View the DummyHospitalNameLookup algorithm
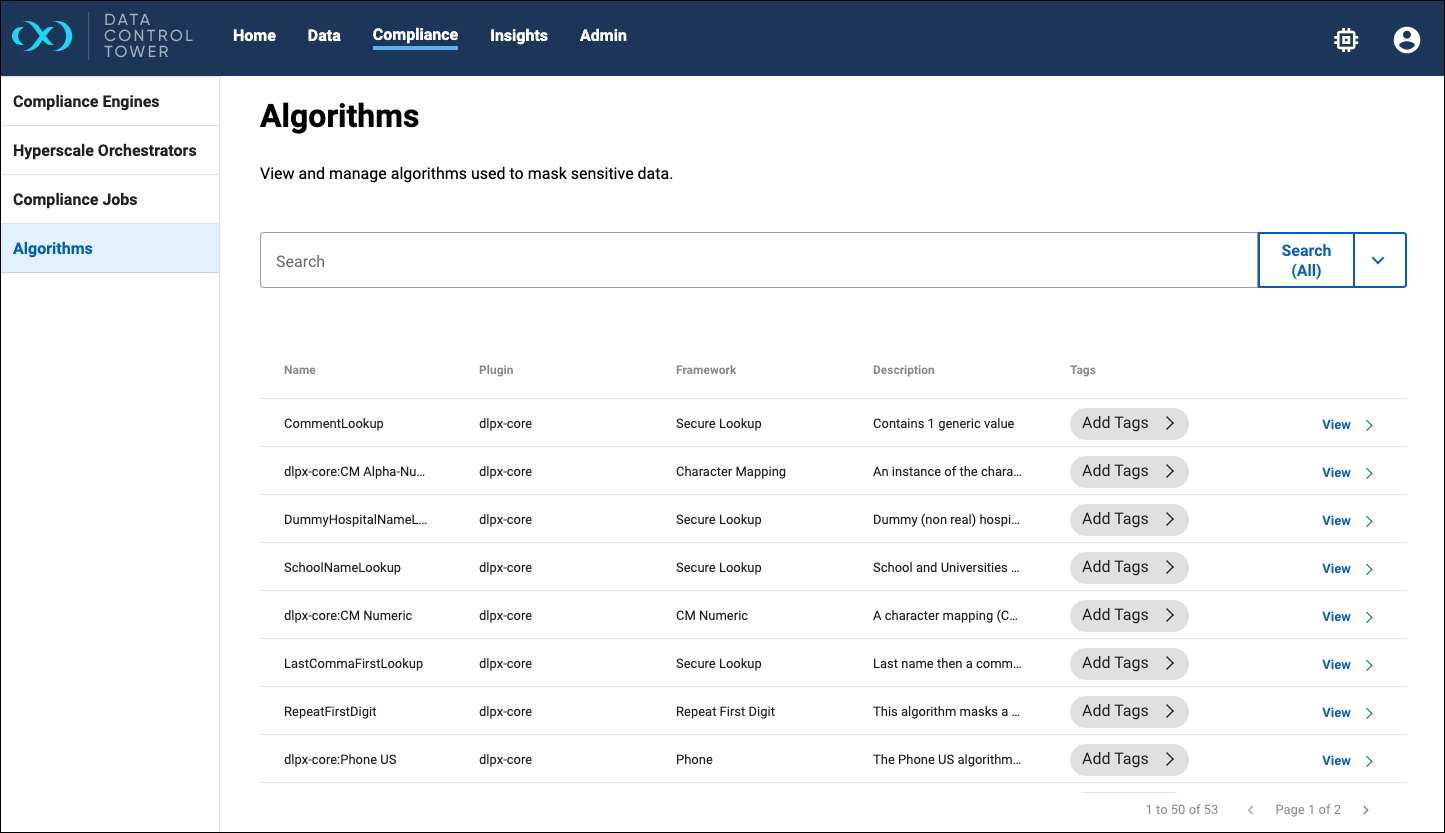 click(x=1336, y=521)
